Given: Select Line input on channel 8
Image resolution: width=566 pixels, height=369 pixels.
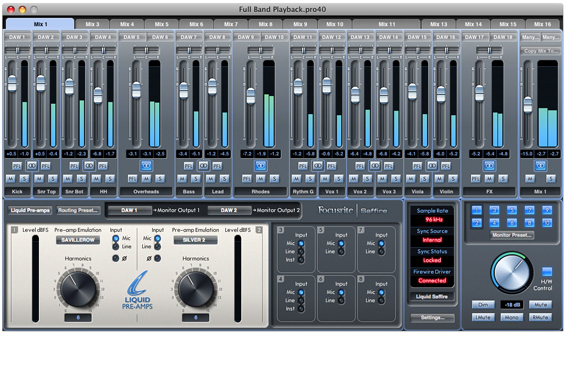Looking at the screenshot, I should pyautogui.click(x=381, y=300).
